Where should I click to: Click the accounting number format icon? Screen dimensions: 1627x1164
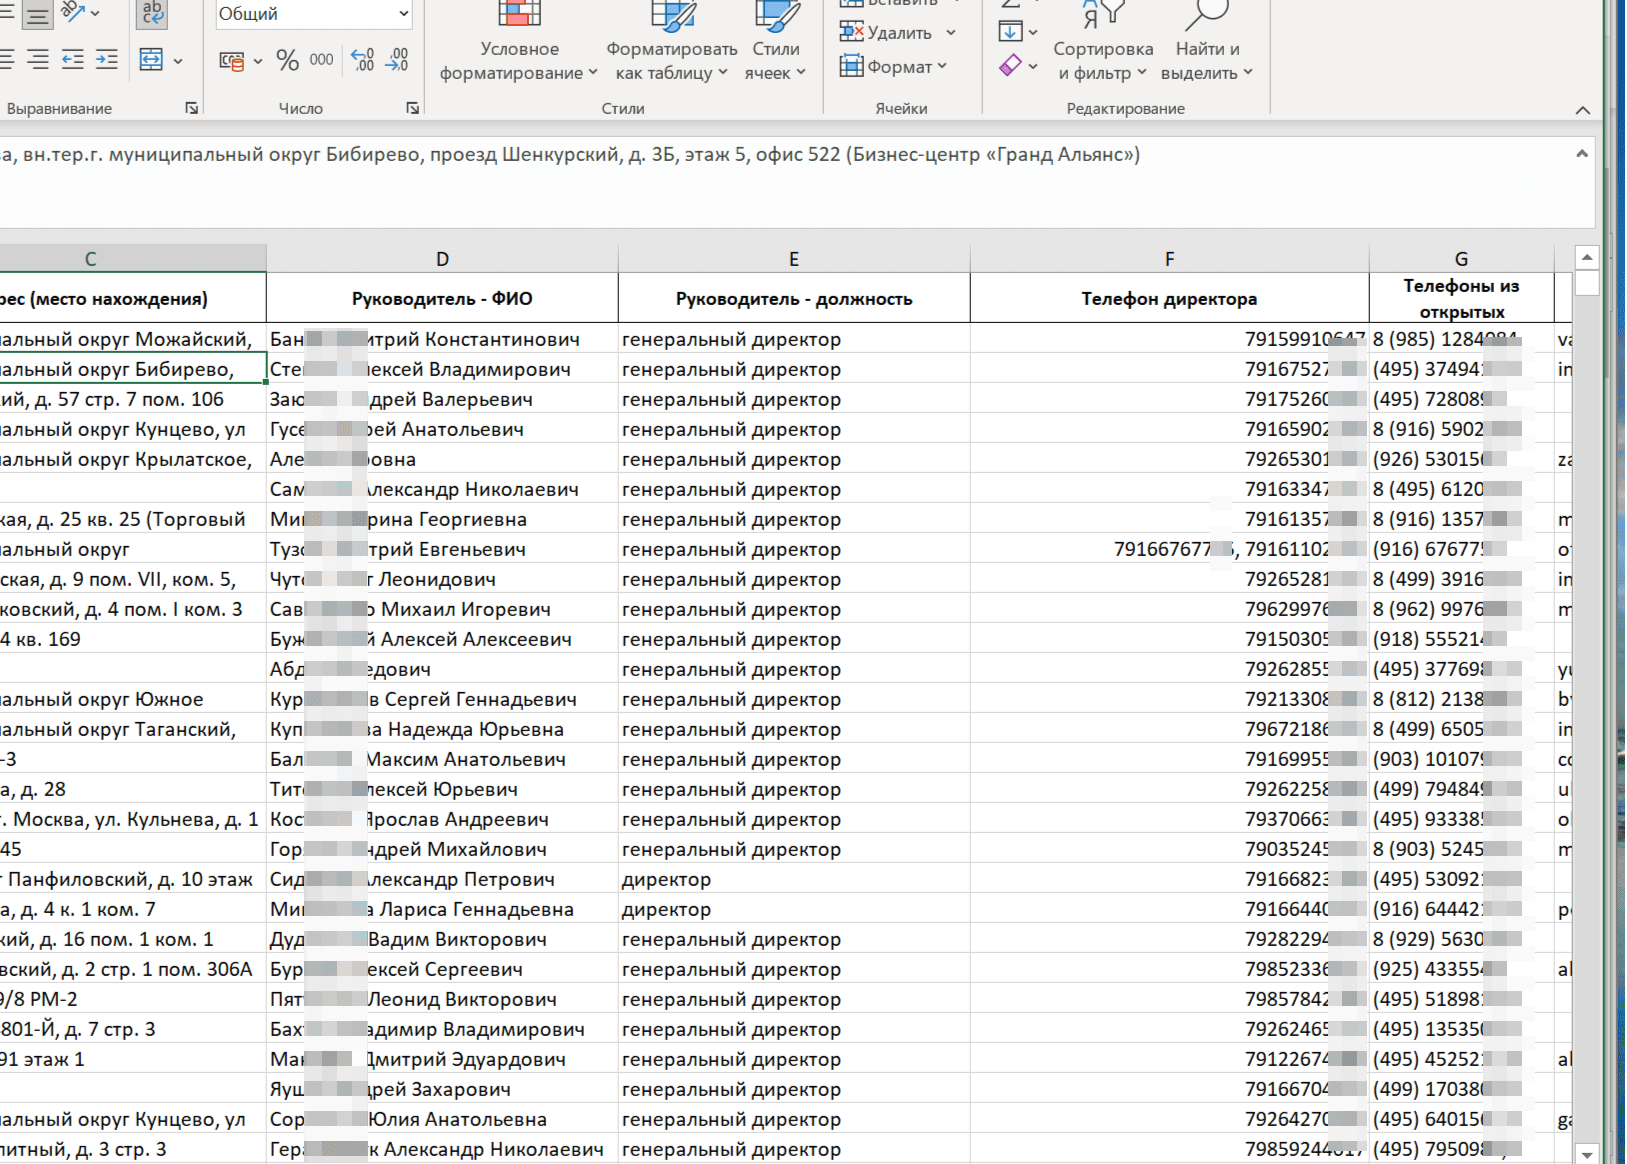pos(232,61)
